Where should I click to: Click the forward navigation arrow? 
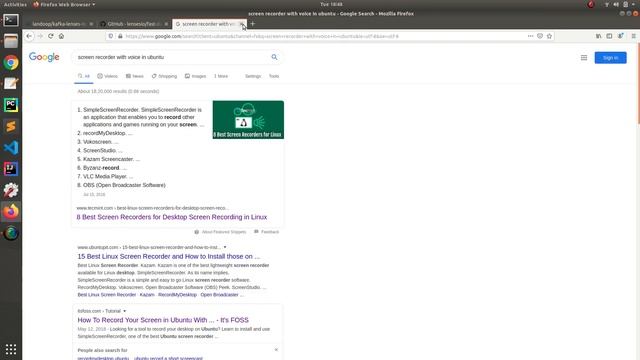tap(40, 36)
